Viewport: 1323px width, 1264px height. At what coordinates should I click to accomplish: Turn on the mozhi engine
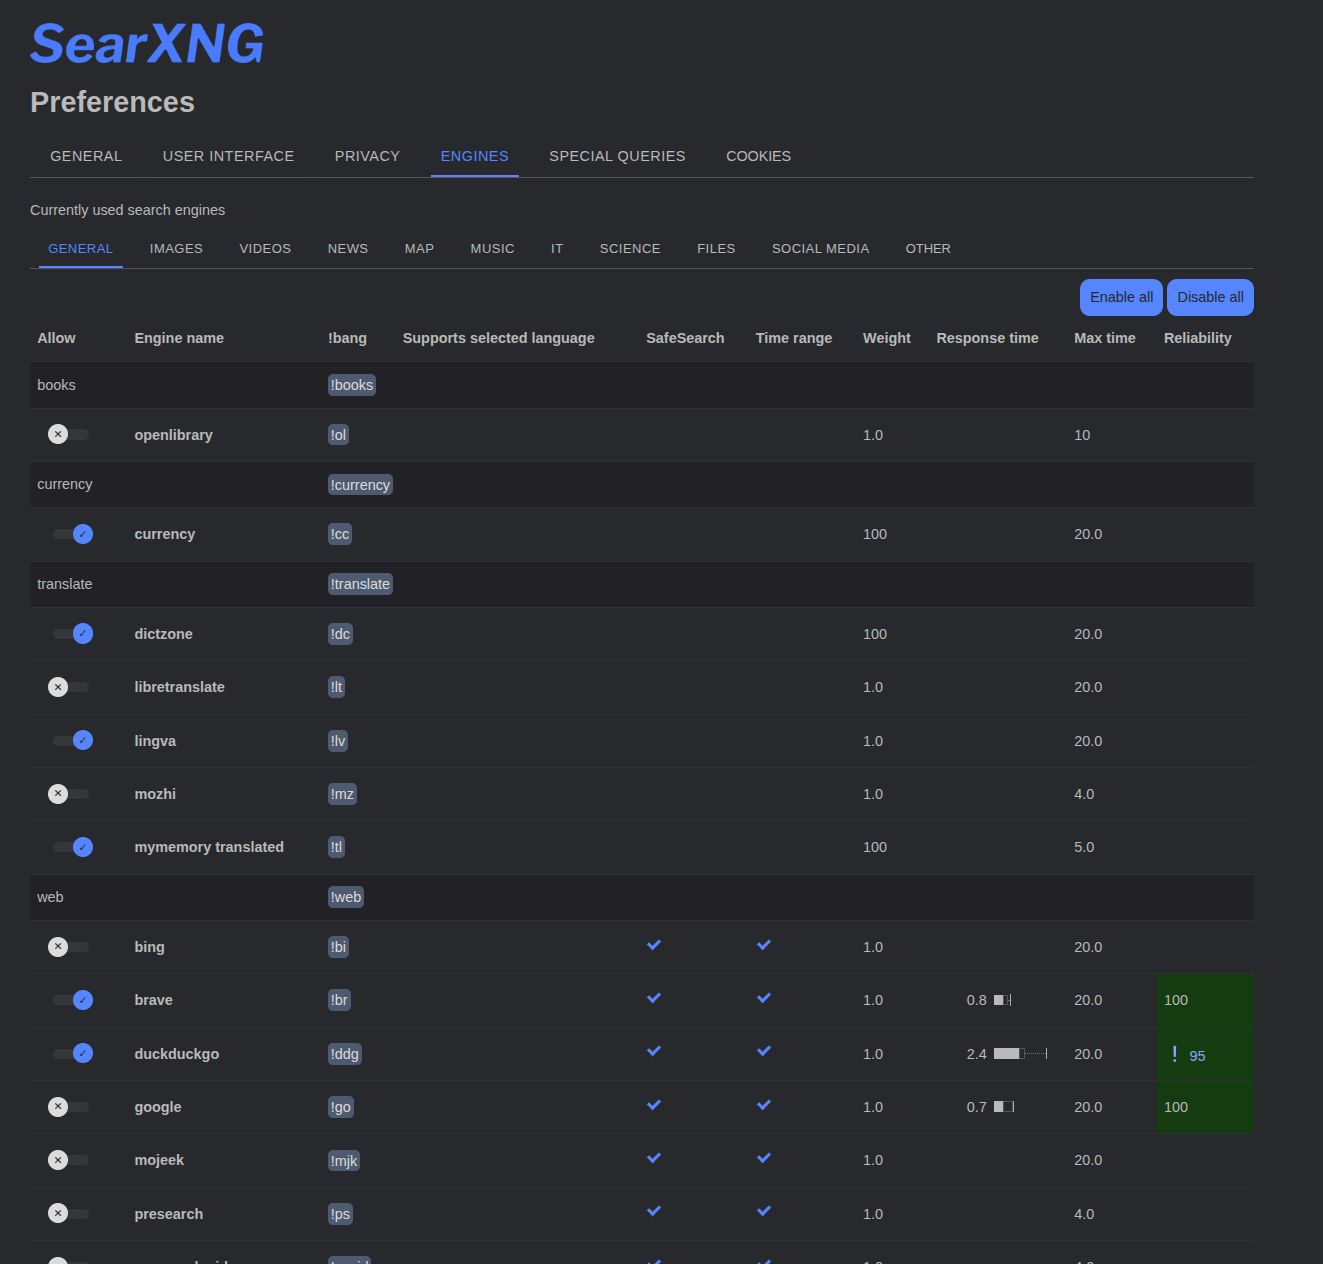tap(69, 793)
